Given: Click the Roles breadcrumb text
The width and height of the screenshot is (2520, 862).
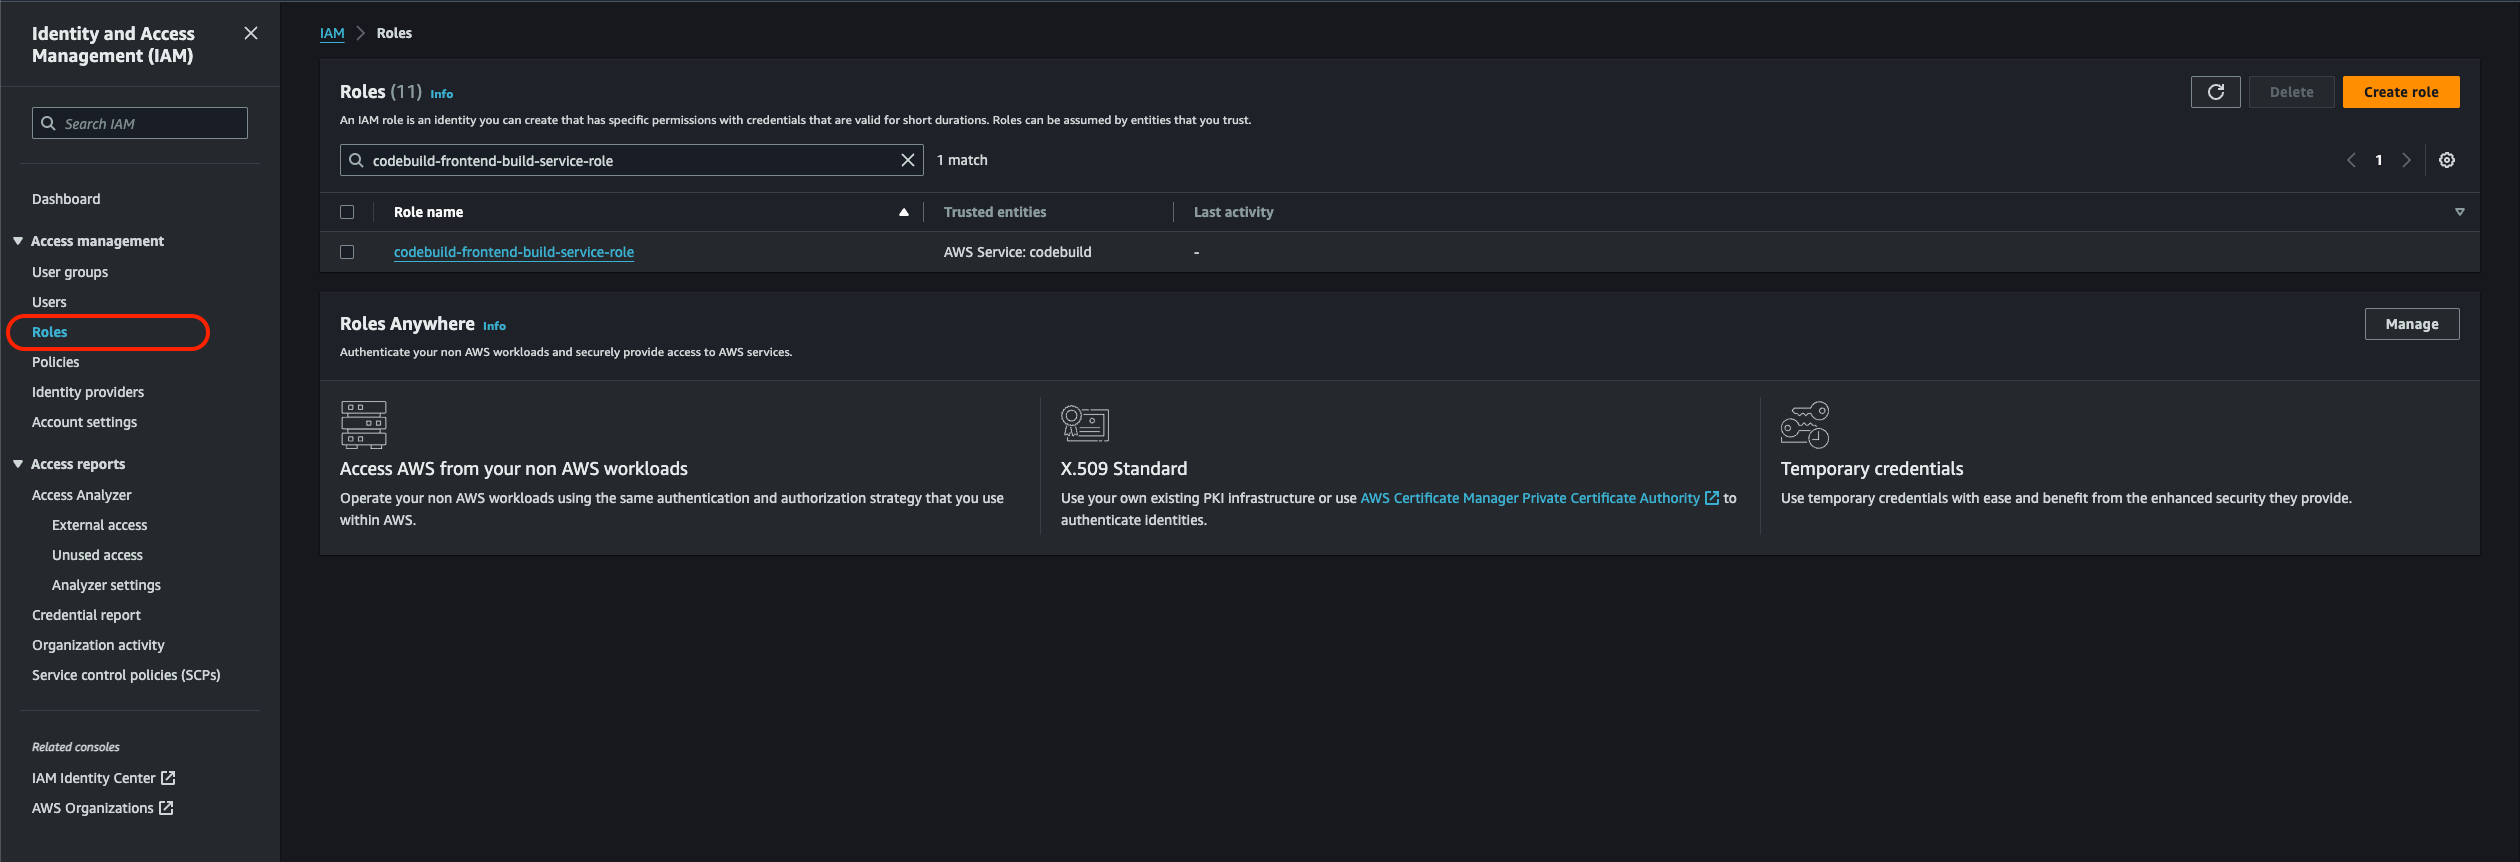Looking at the screenshot, I should (394, 33).
